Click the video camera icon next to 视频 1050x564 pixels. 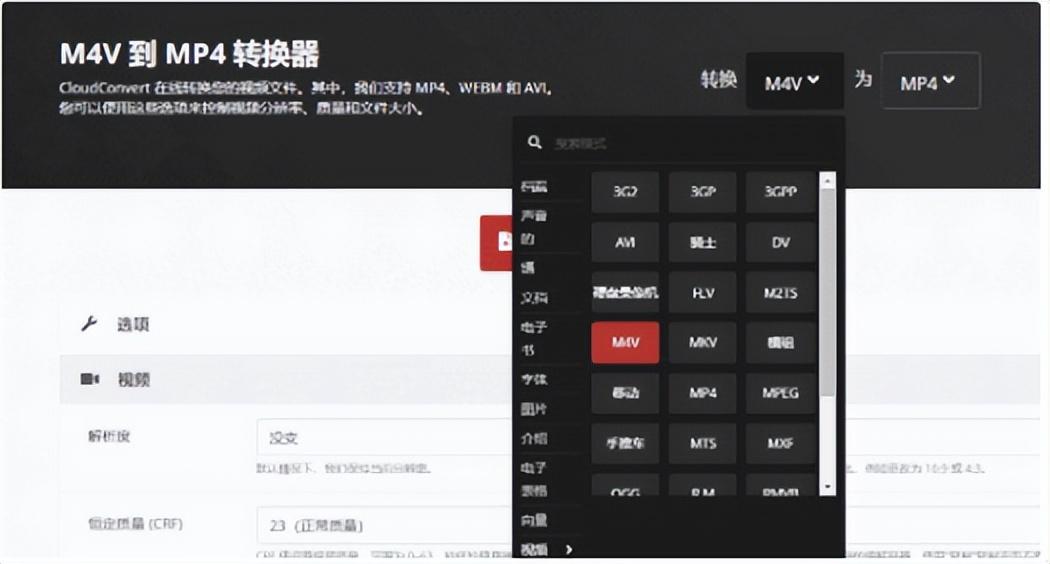90,379
